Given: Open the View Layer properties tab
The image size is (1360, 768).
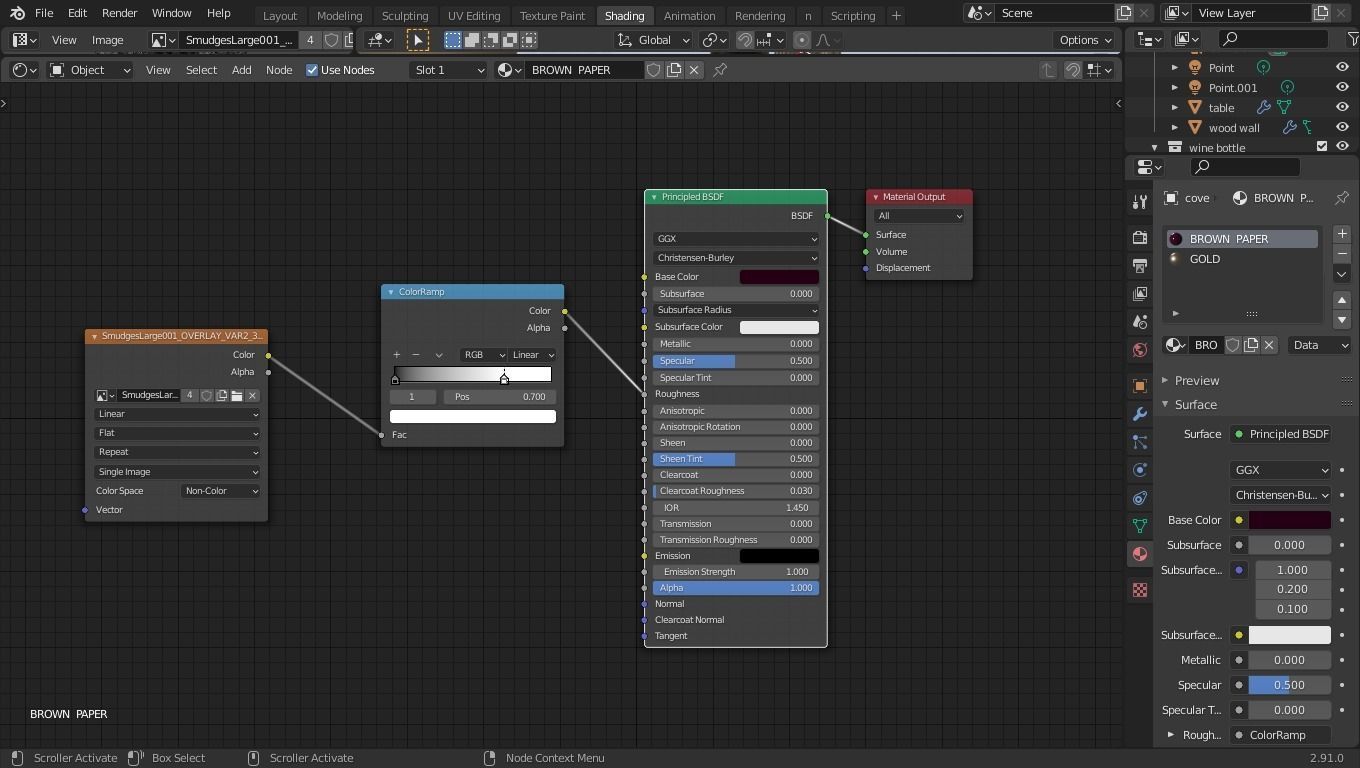Looking at the screenshot, I should pyautogui.click(x=1139, y=293).
